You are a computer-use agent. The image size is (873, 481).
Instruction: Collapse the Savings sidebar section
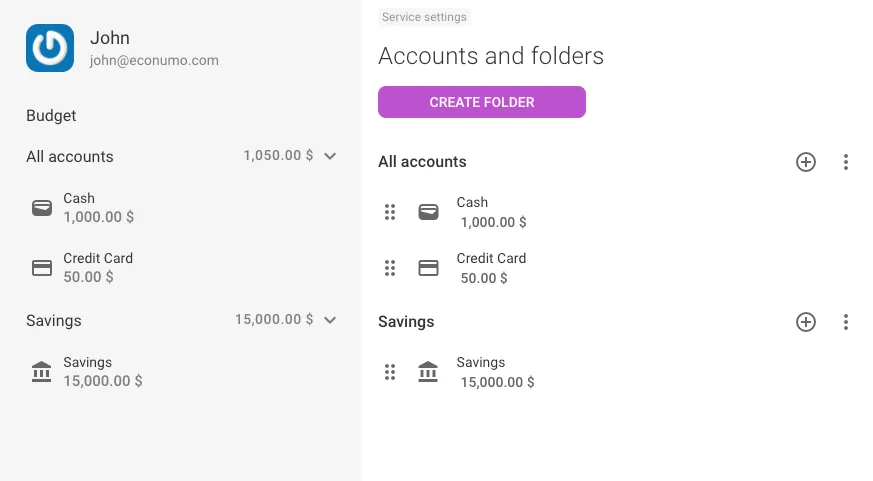coord(330,320)
